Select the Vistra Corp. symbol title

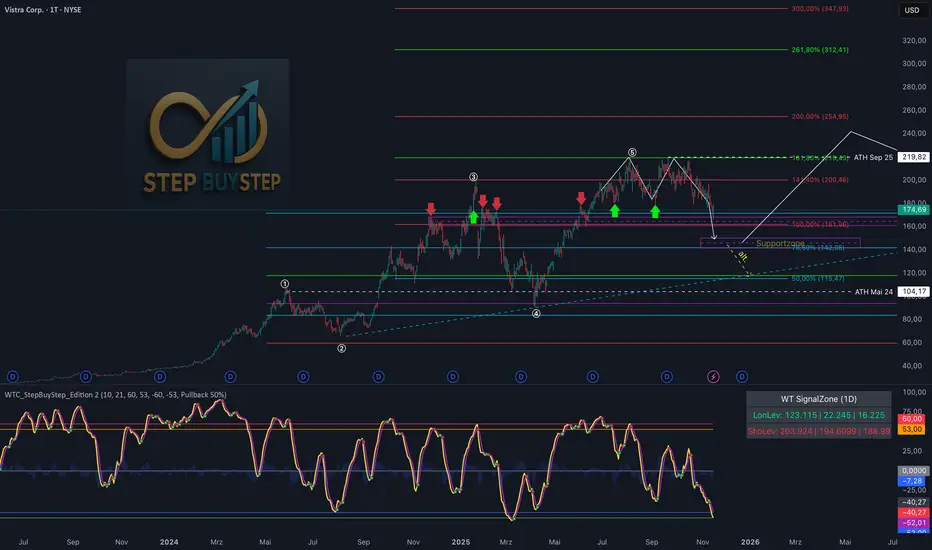point(43,10)
